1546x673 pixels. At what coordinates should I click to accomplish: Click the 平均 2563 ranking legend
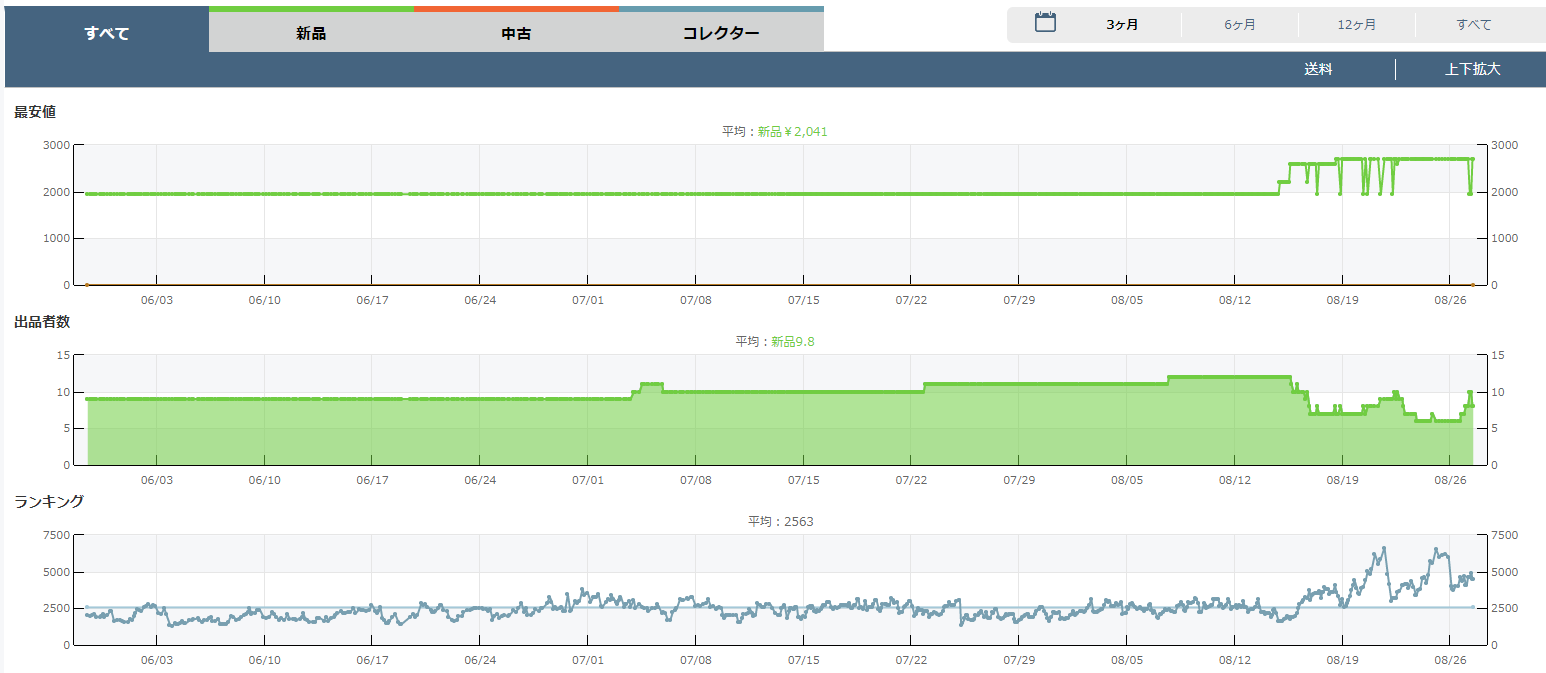pos(774,522)
